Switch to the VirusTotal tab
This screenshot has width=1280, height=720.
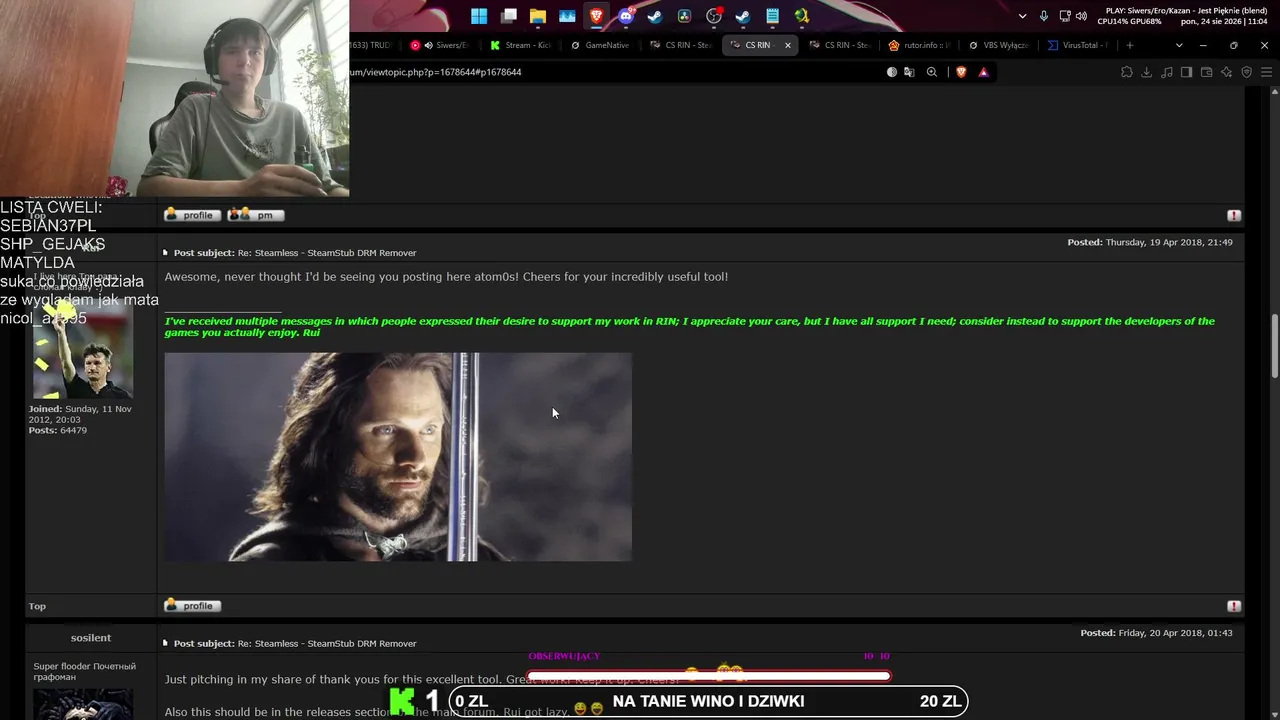1079,45
